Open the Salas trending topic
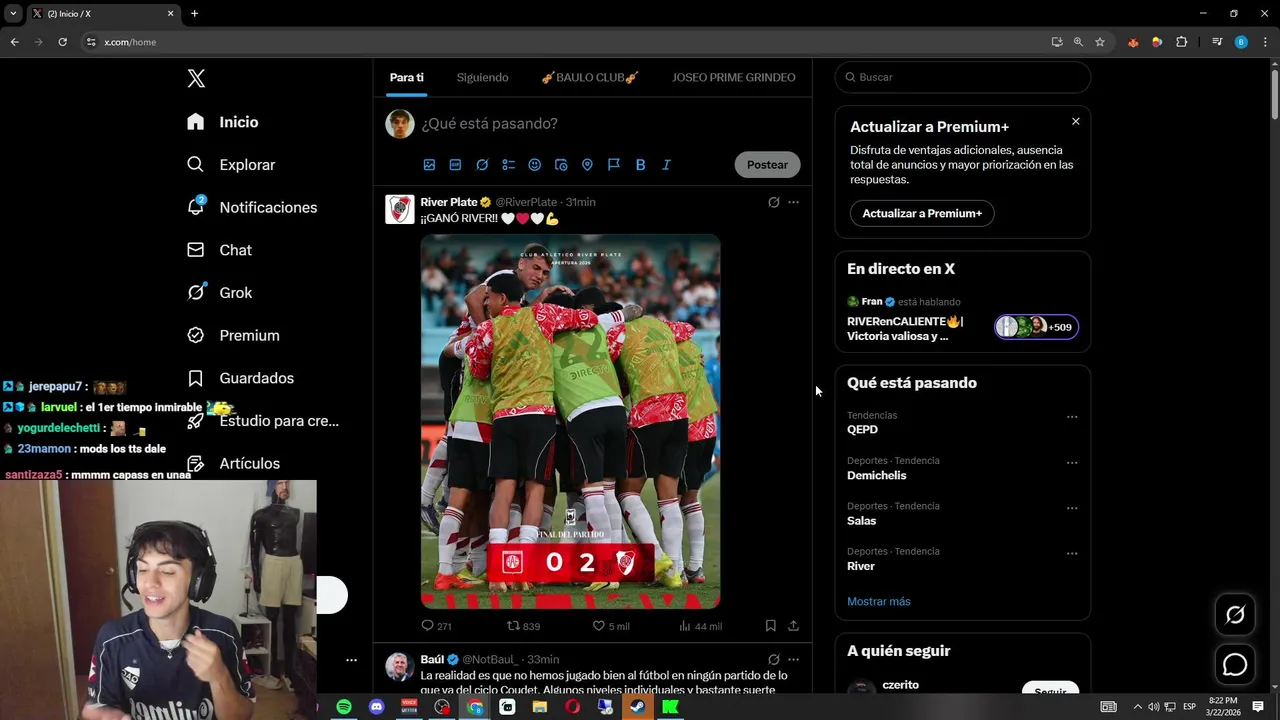This screenshot has width=1280, height=720. 861,521
